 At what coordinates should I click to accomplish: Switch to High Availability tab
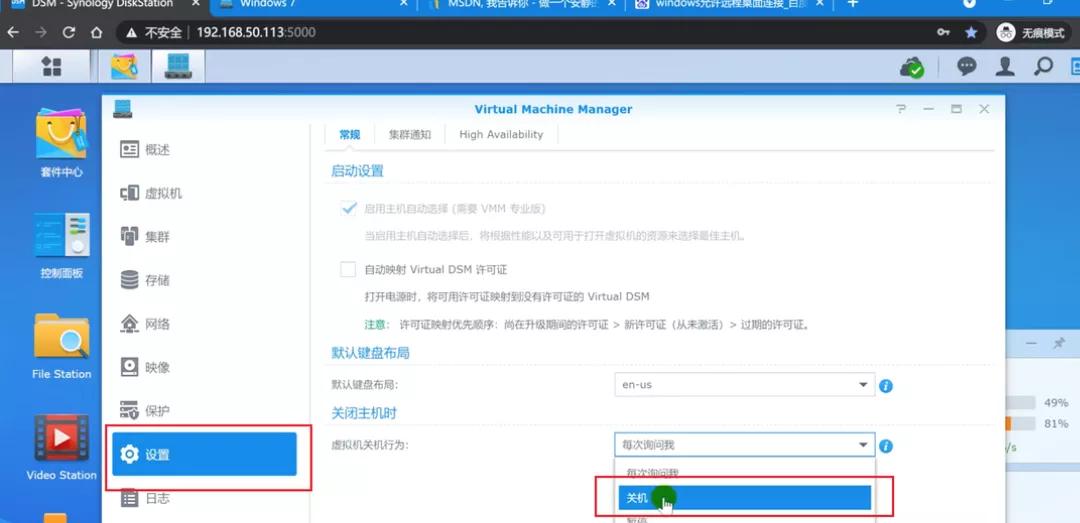click(x=501, y=135)
